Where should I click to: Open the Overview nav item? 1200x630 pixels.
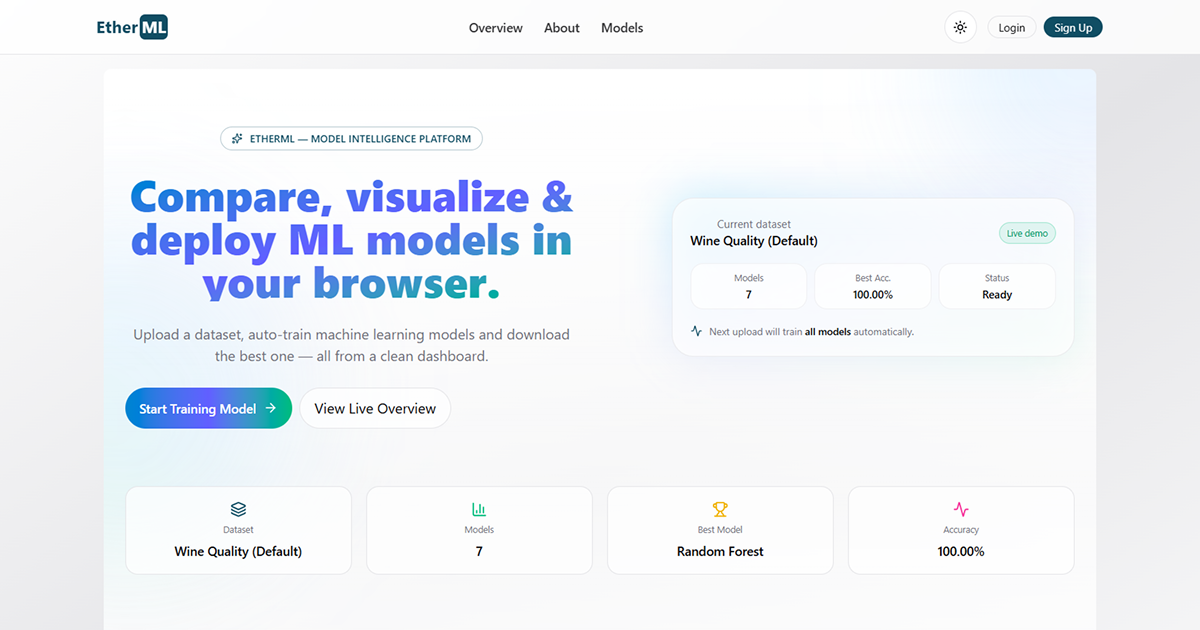pyautogui.click(x=496, y=28)
